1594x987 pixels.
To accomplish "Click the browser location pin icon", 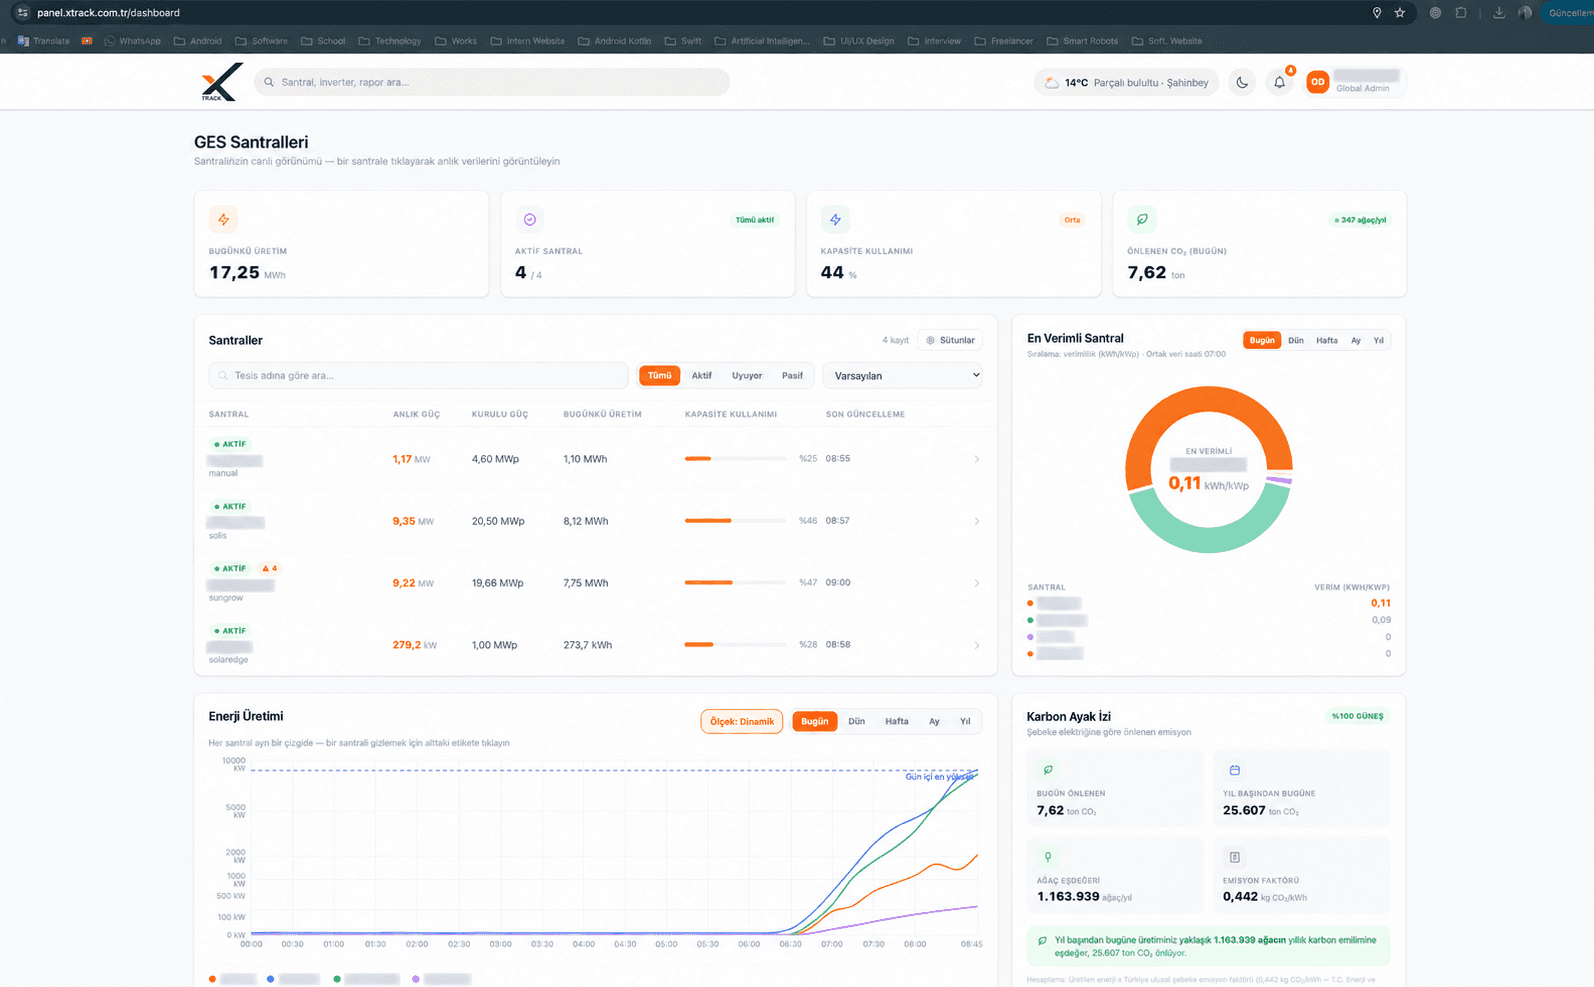I will click(x=1377, y=13).
